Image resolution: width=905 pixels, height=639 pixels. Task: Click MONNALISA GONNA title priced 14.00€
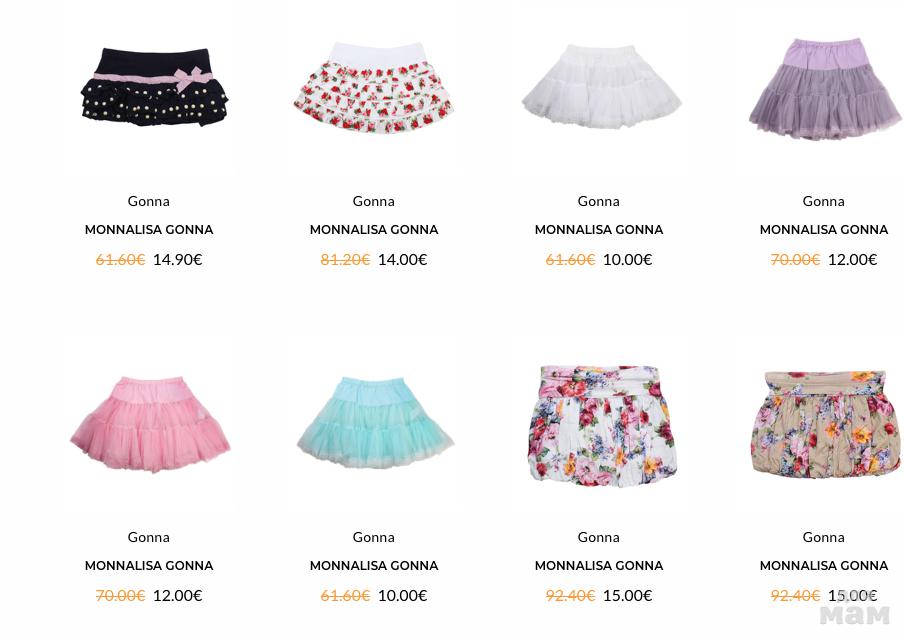(x=374, y=230)
